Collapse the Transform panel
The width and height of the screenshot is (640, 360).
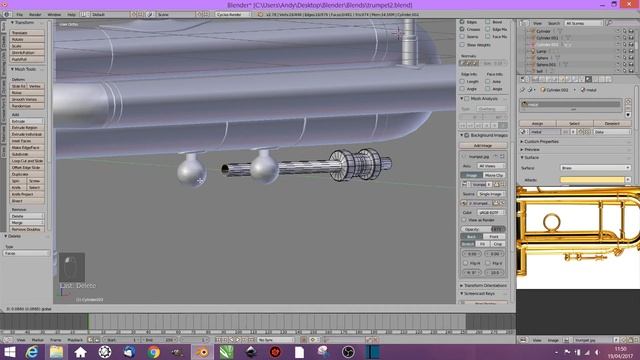[x=12, y=23]
